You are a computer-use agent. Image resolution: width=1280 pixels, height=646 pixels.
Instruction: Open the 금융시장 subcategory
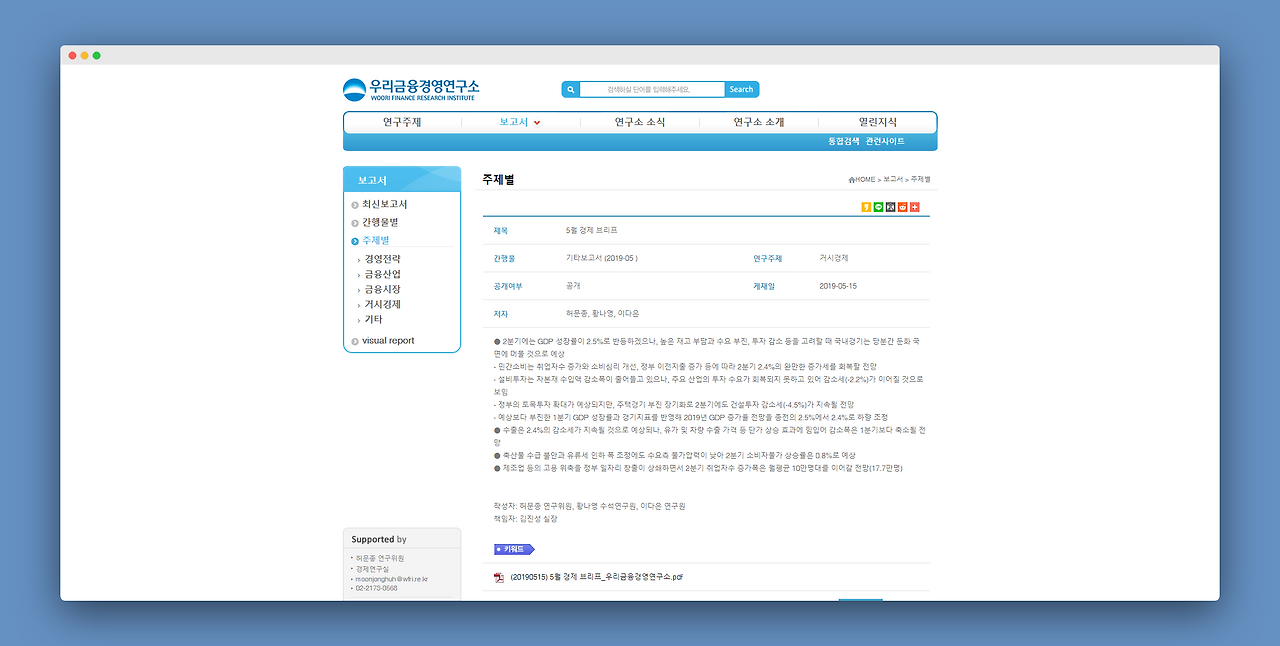click(x=382, y=289)
